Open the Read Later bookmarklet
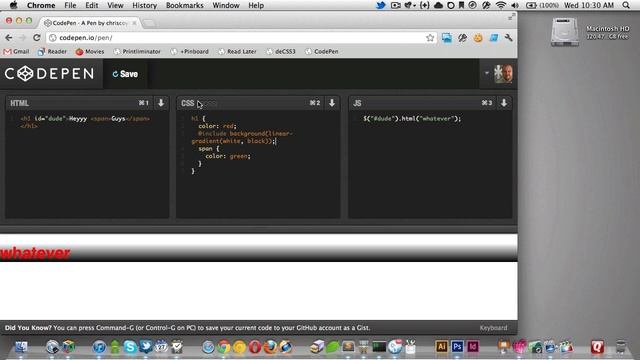This screenshot has width=640, height=360. (x=238, y=51)
